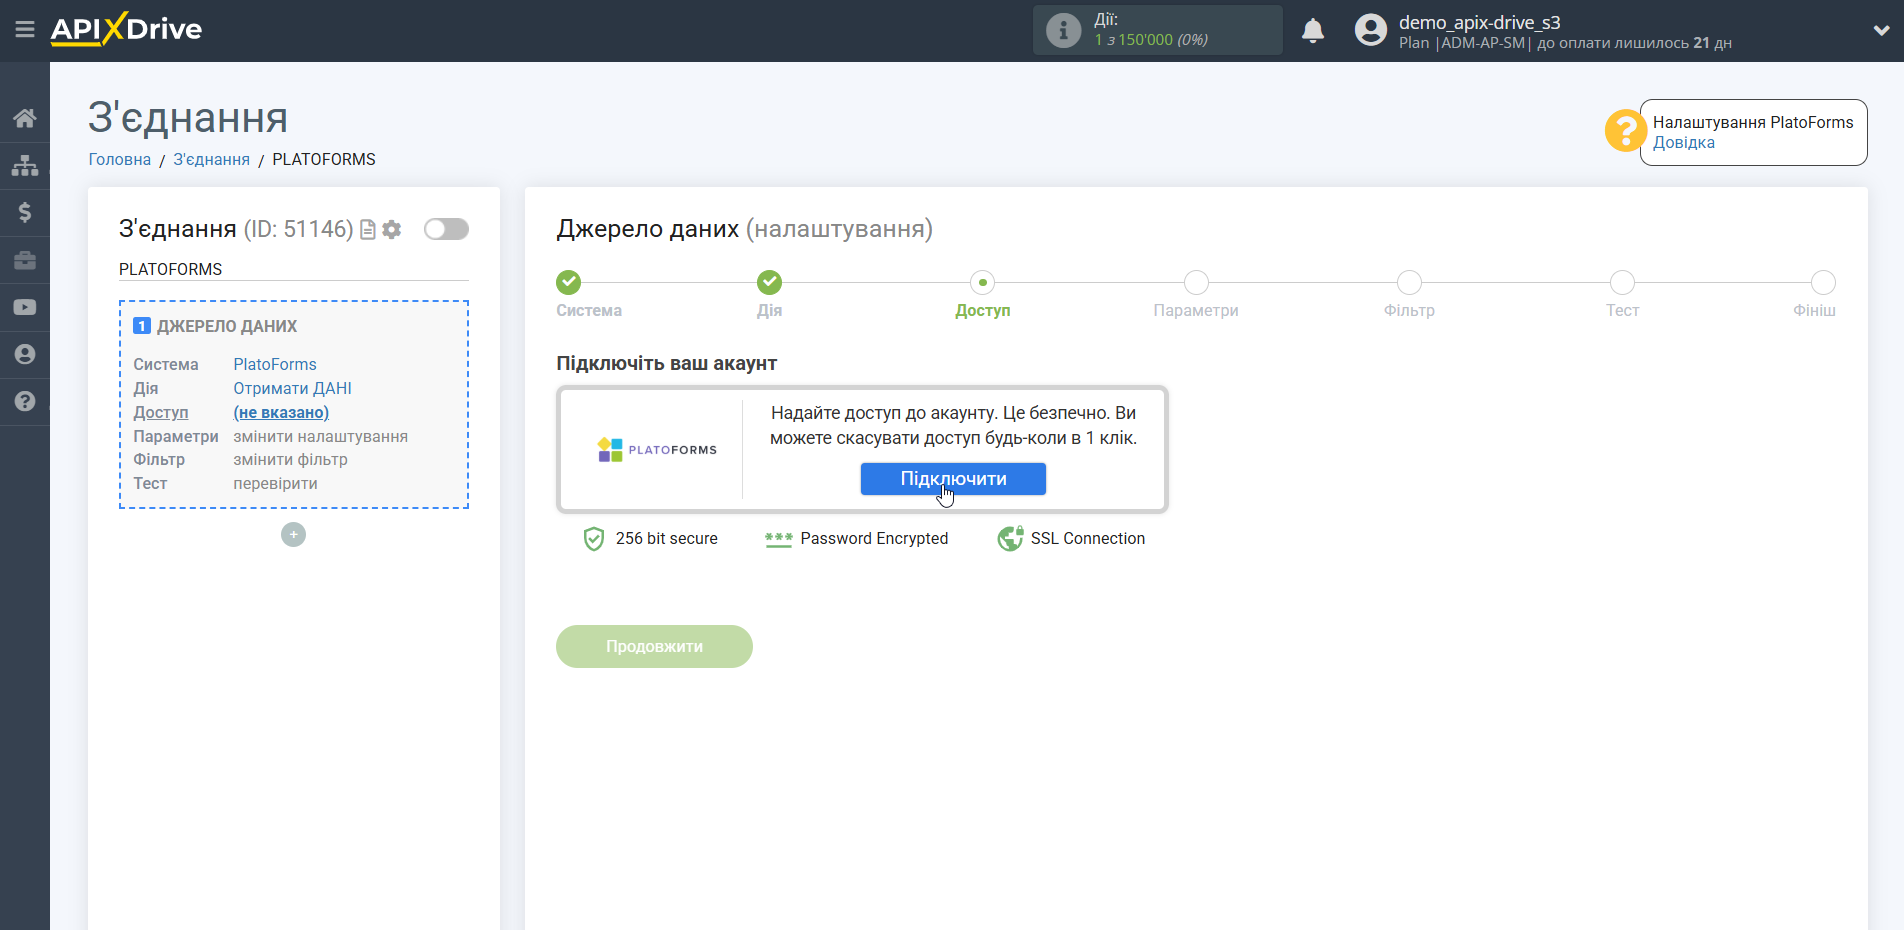Click the PlatoForms logo
The width and height of the screenshot is (1904, 930).
(x=657, y=450)
